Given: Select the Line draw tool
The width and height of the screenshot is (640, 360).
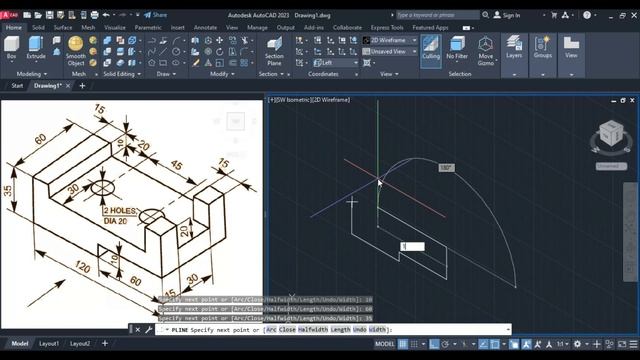Looking at the screenshot, I should coord(163,52).
